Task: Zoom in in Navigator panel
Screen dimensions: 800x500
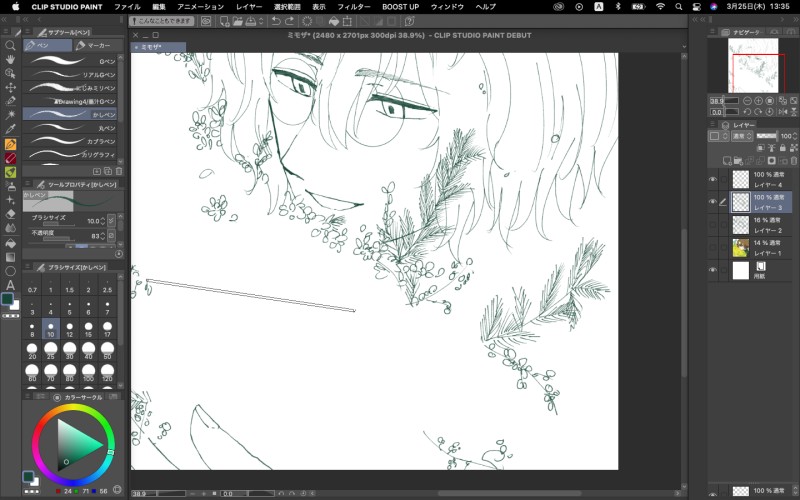Action: click(x=759, y=101)
